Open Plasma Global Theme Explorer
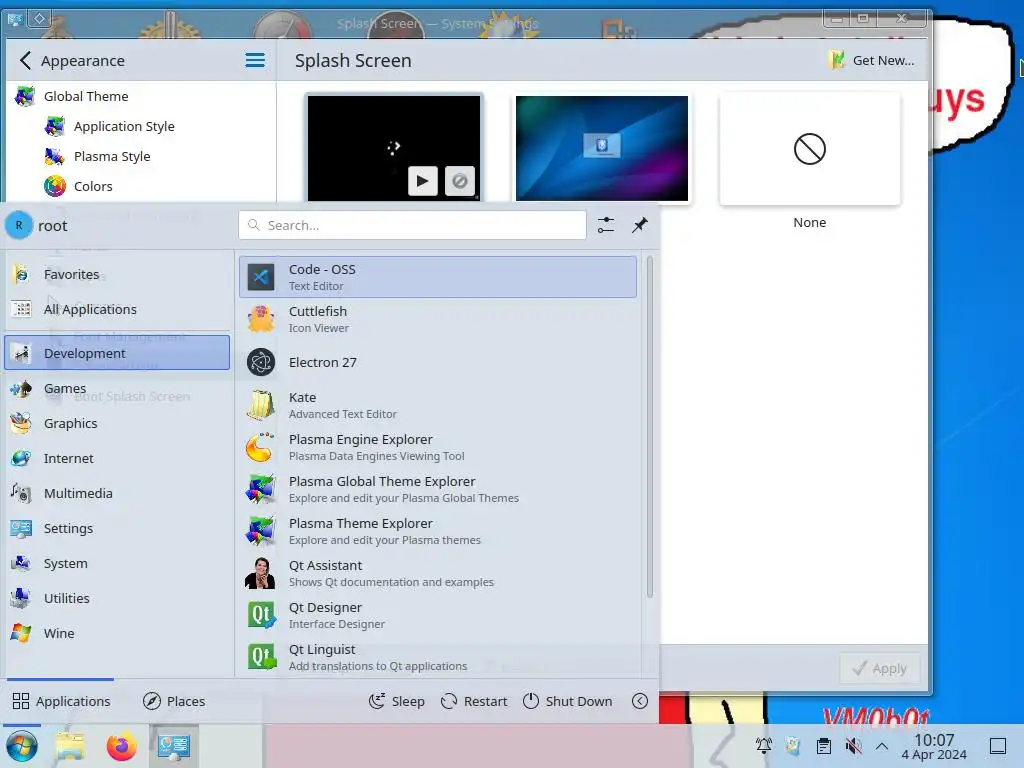This screenshot has height=768, width=1024. 438,489
